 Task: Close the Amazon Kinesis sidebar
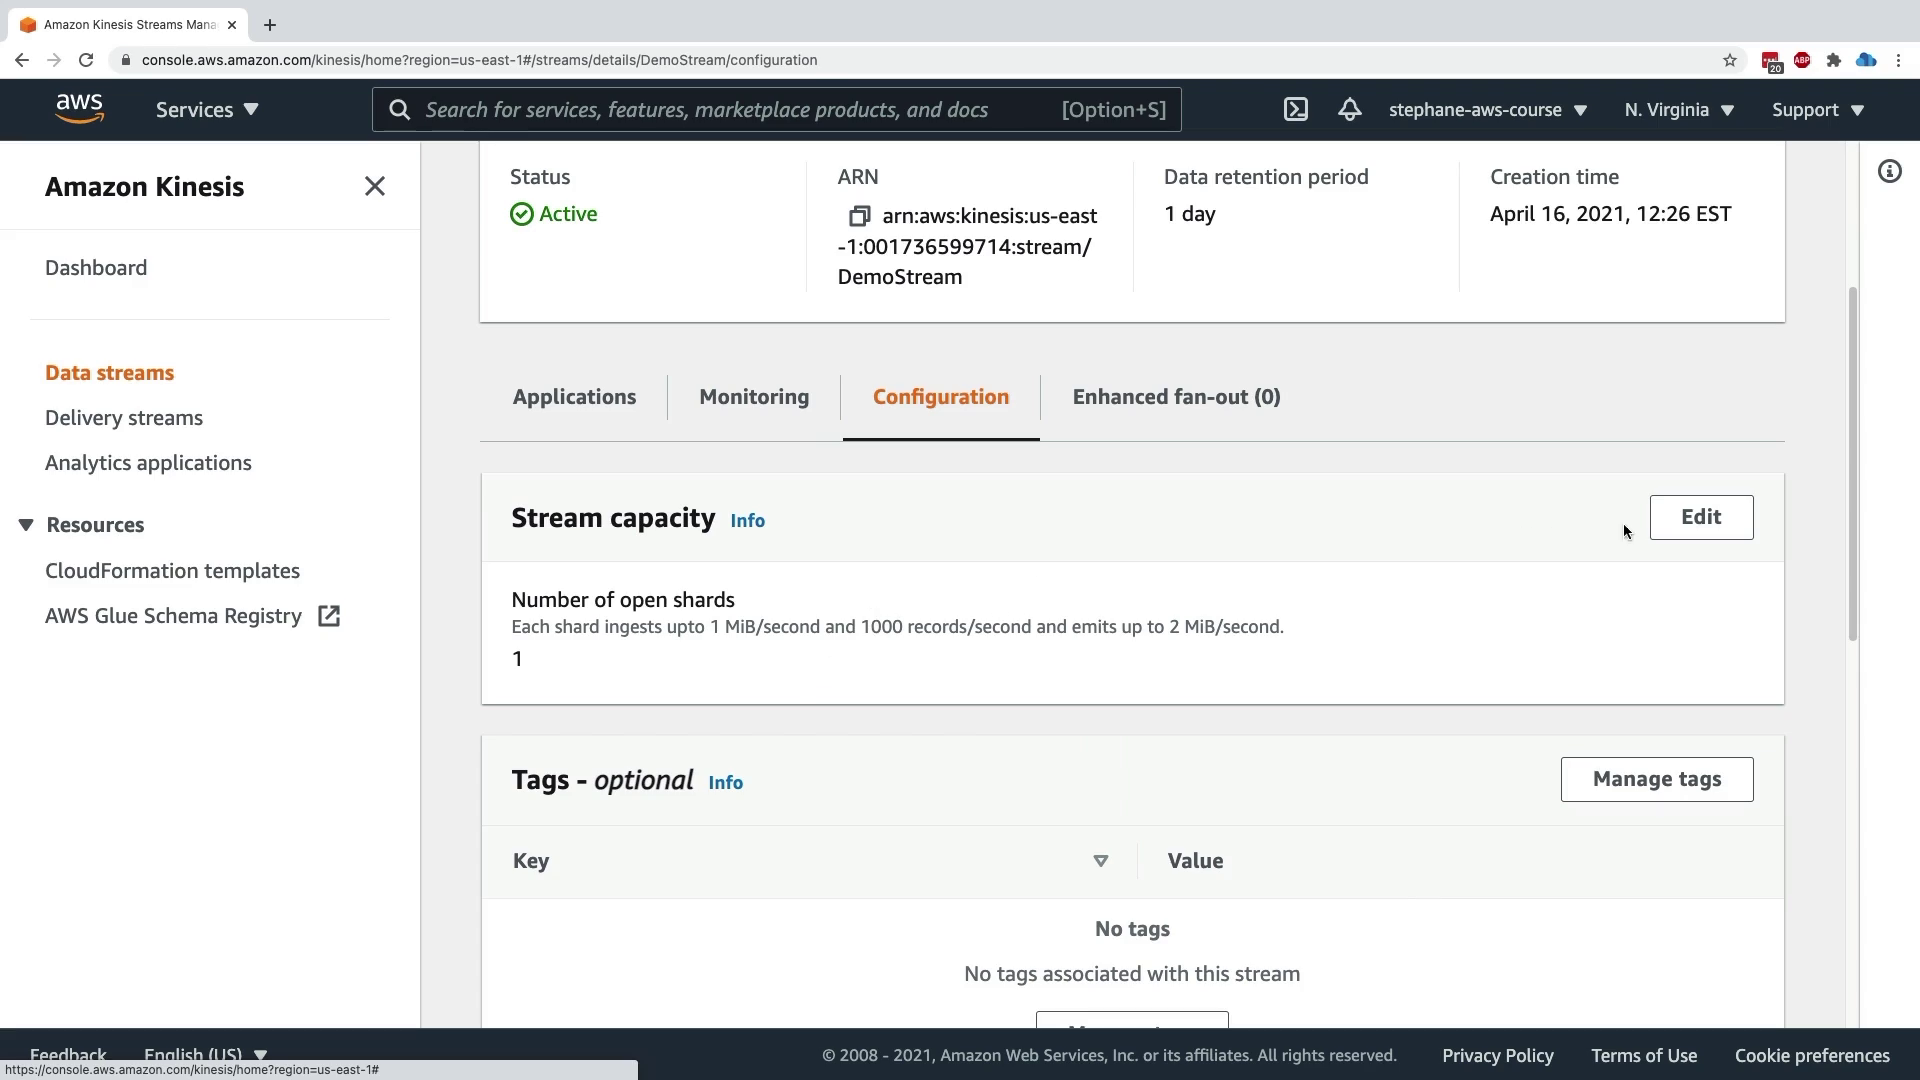point(374,186)
